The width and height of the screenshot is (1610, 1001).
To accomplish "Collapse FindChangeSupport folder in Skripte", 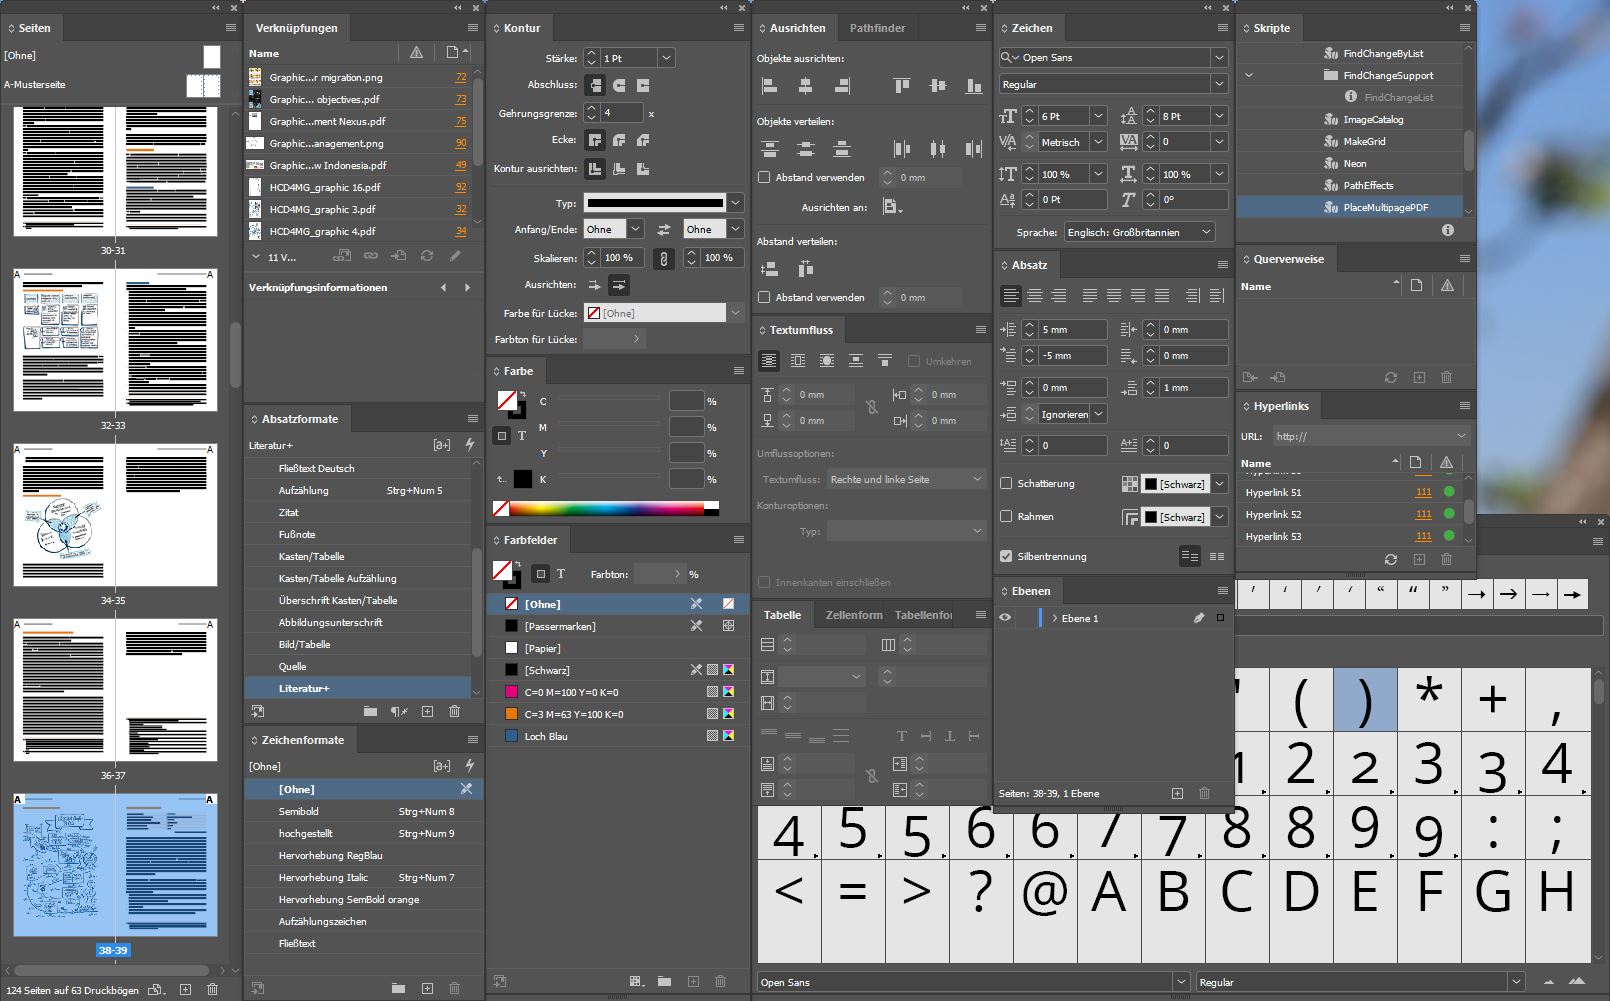I will click(x=1248, y=75).
